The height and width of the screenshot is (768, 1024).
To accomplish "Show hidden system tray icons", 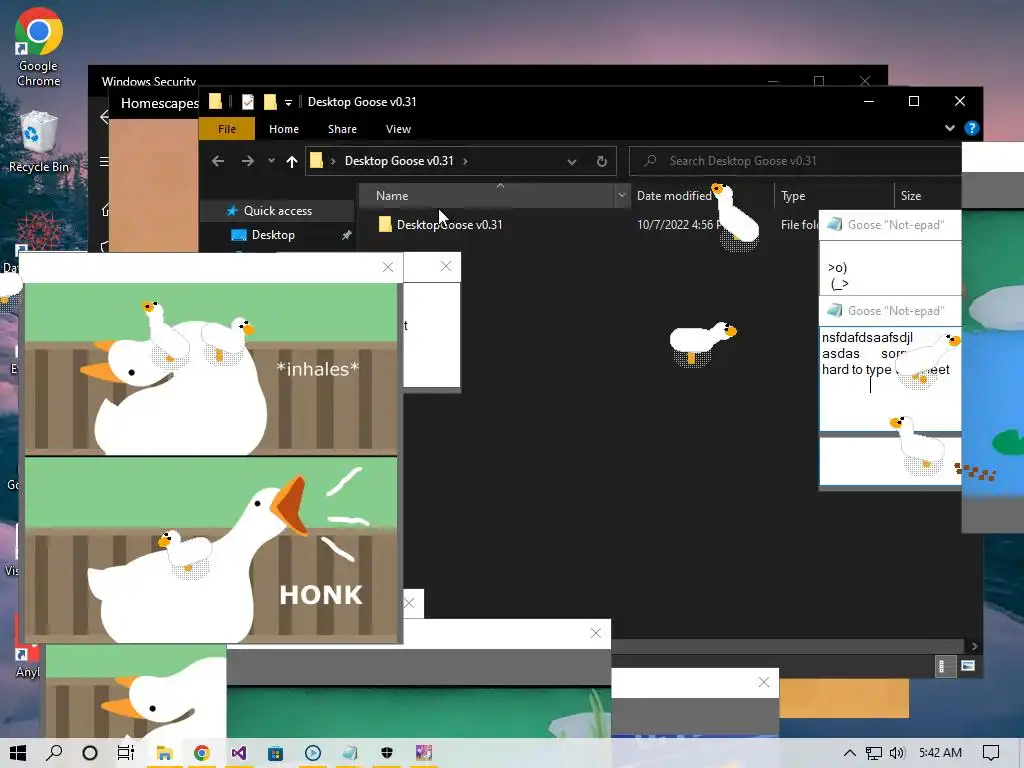I will [850, 753].
